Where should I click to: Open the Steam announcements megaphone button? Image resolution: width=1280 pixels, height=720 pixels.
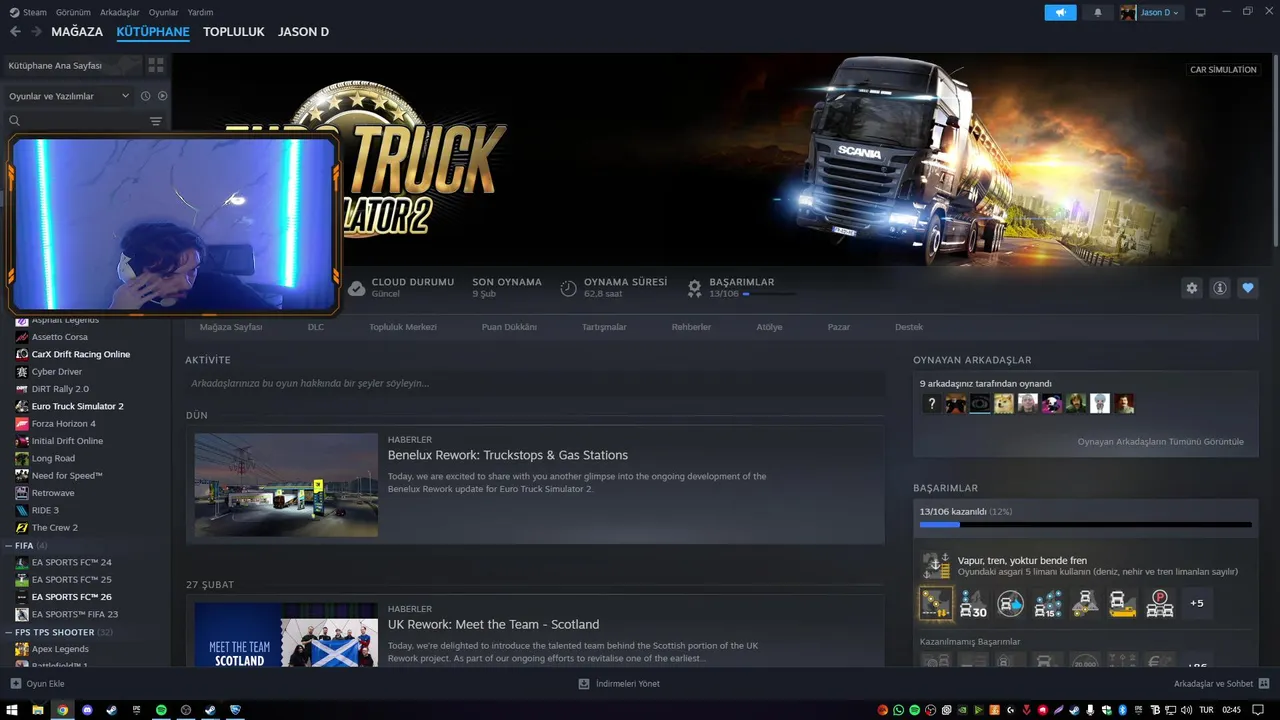(1060, 12)
